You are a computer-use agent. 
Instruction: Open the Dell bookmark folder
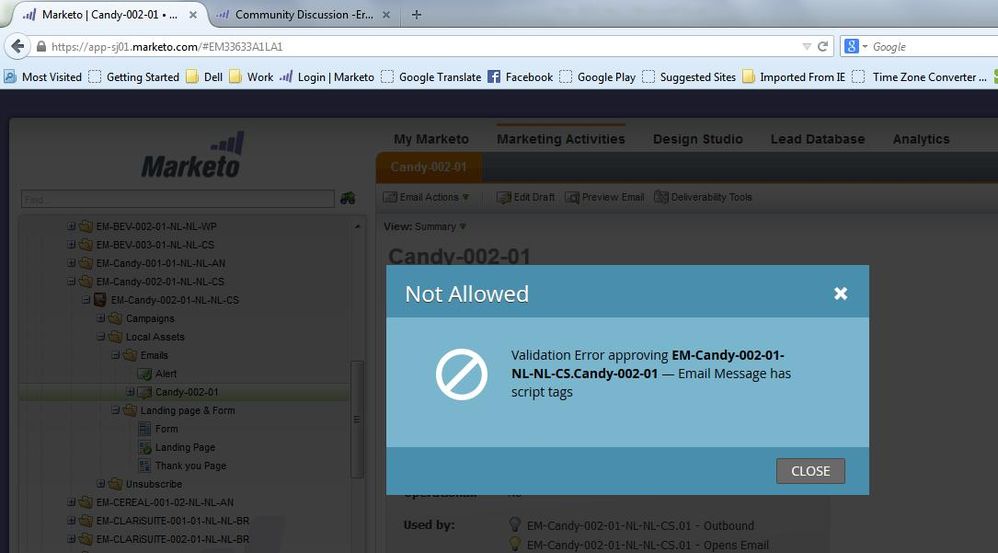click(x=204, y=77)
